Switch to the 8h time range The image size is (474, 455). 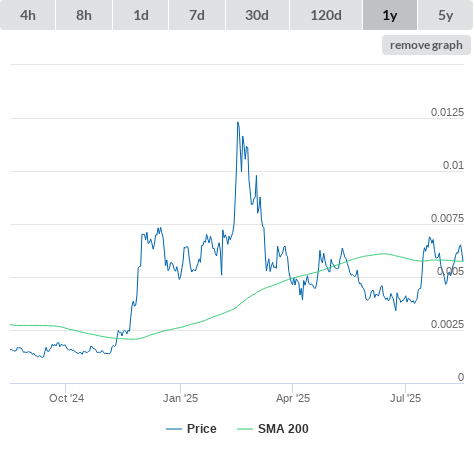tap(84, 15)
